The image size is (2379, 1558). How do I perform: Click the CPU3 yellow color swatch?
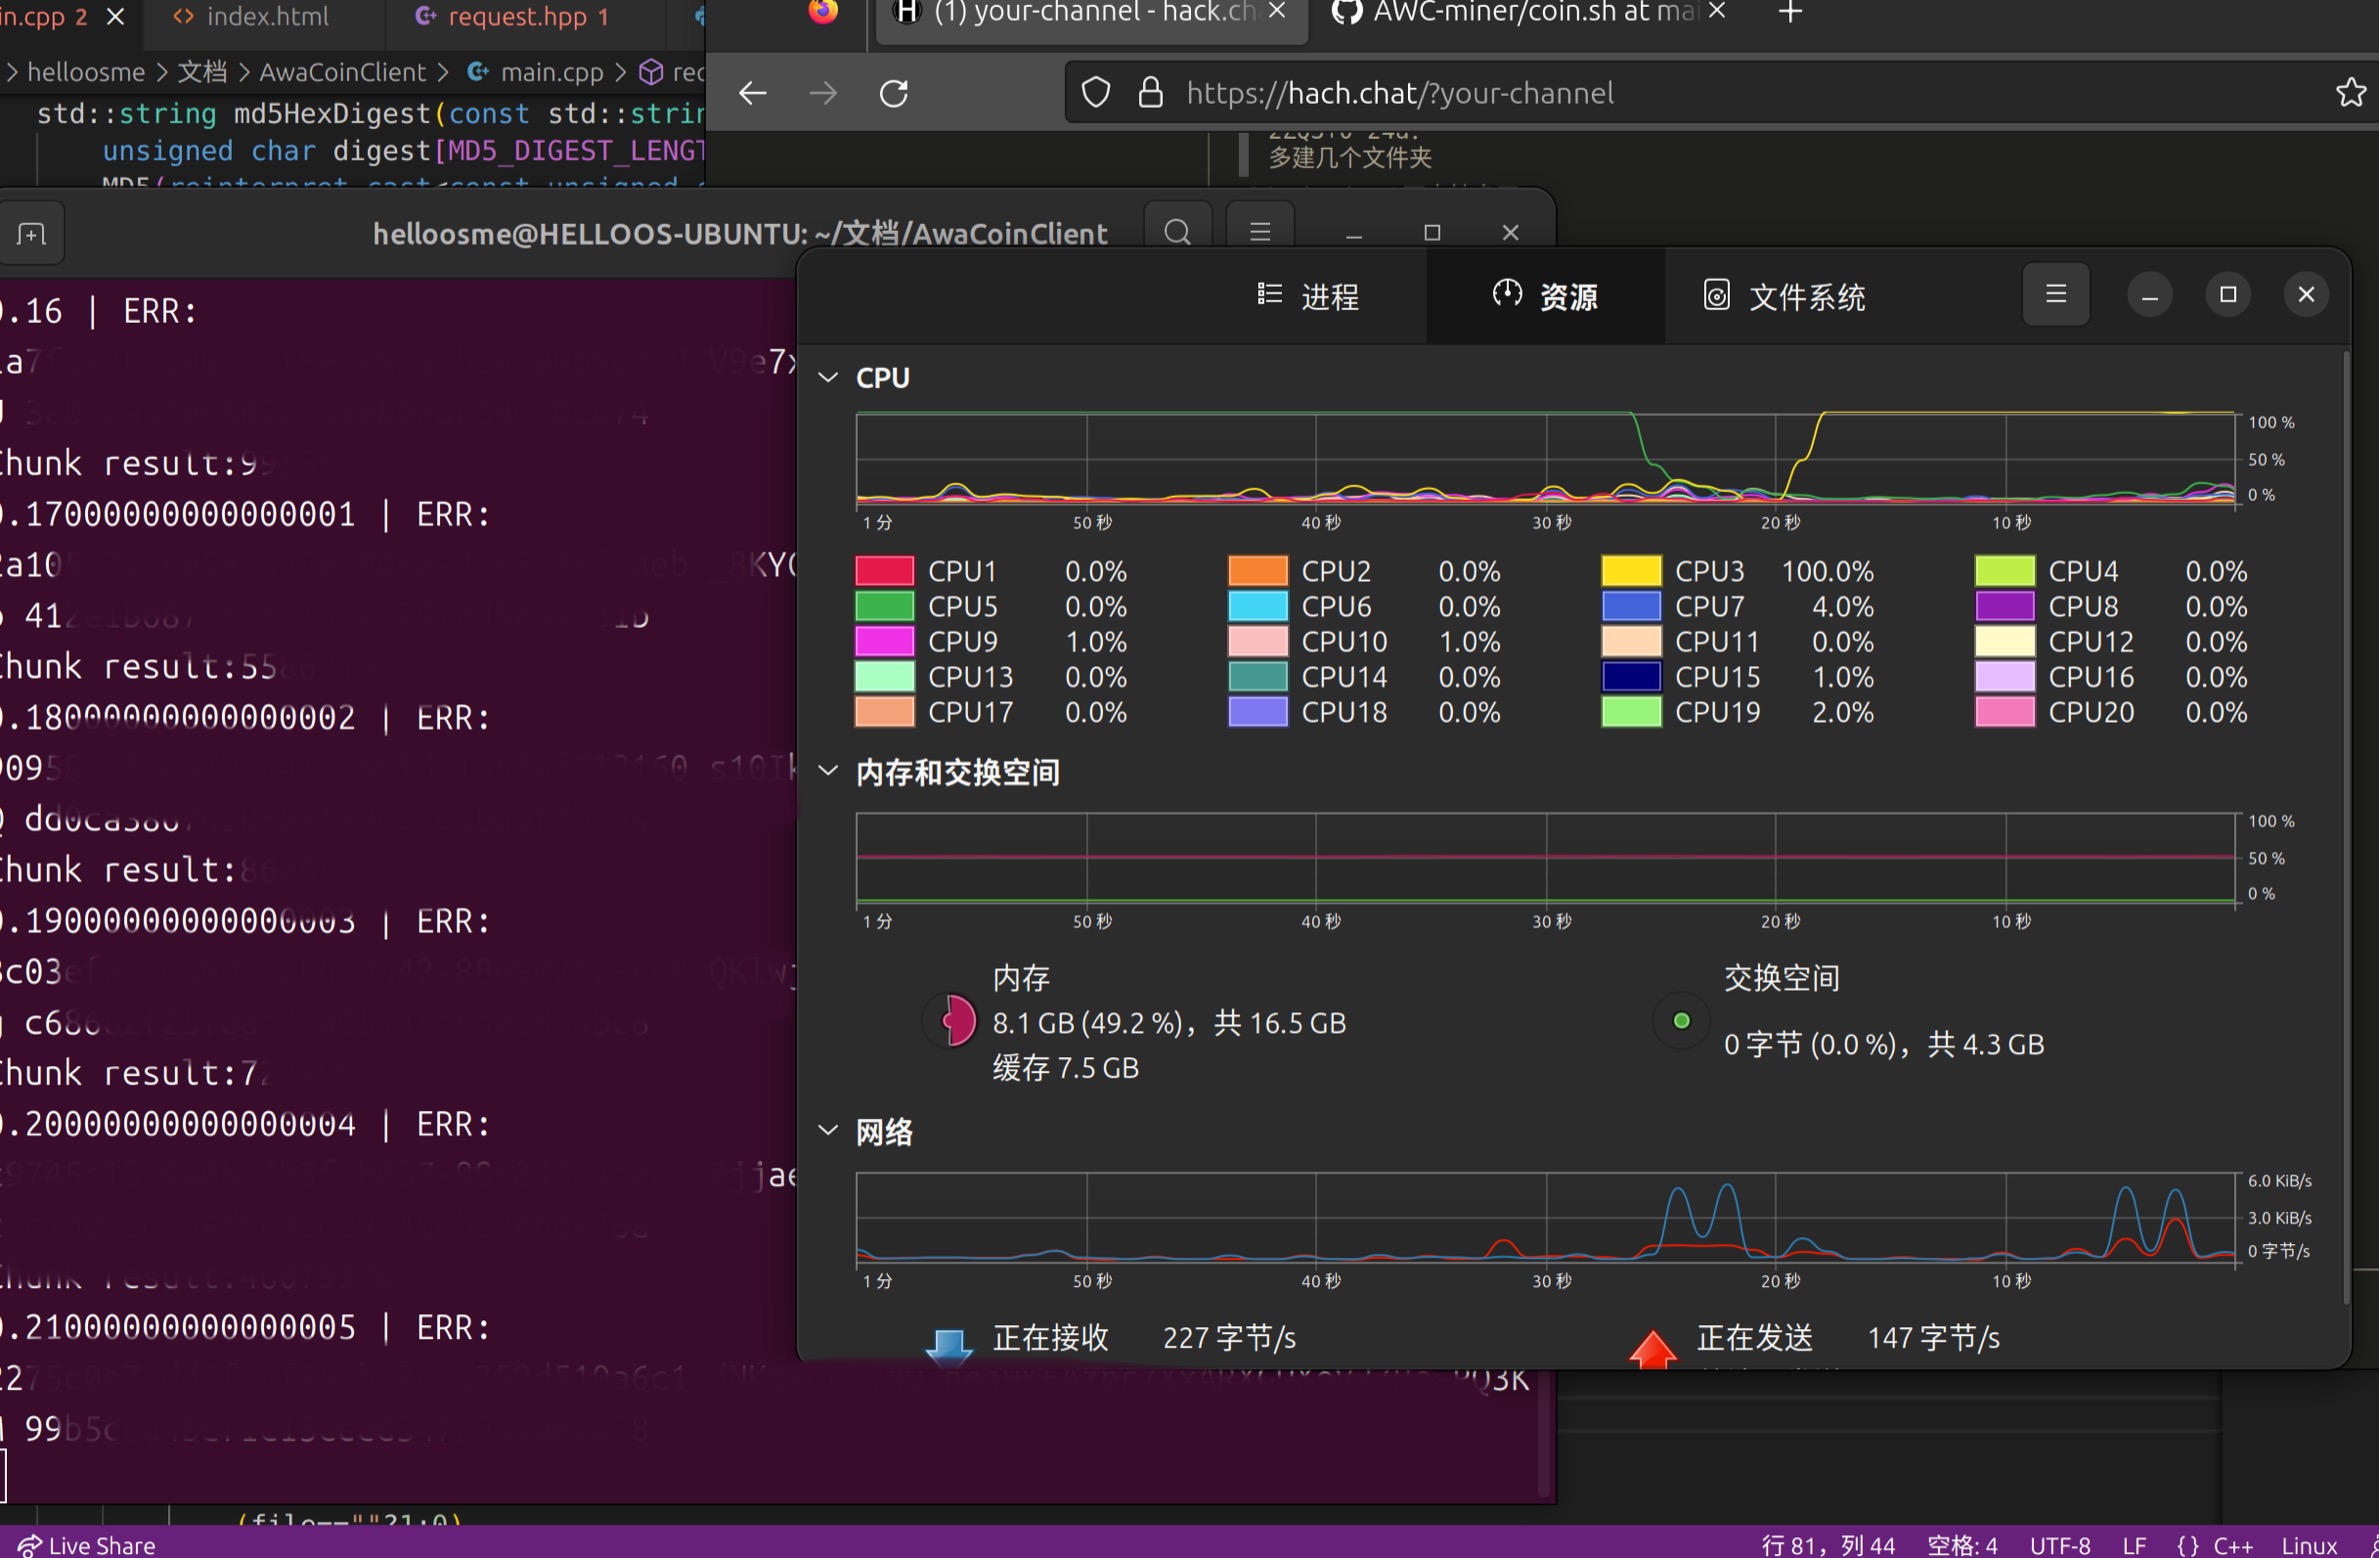click(x=1630, y=571)
